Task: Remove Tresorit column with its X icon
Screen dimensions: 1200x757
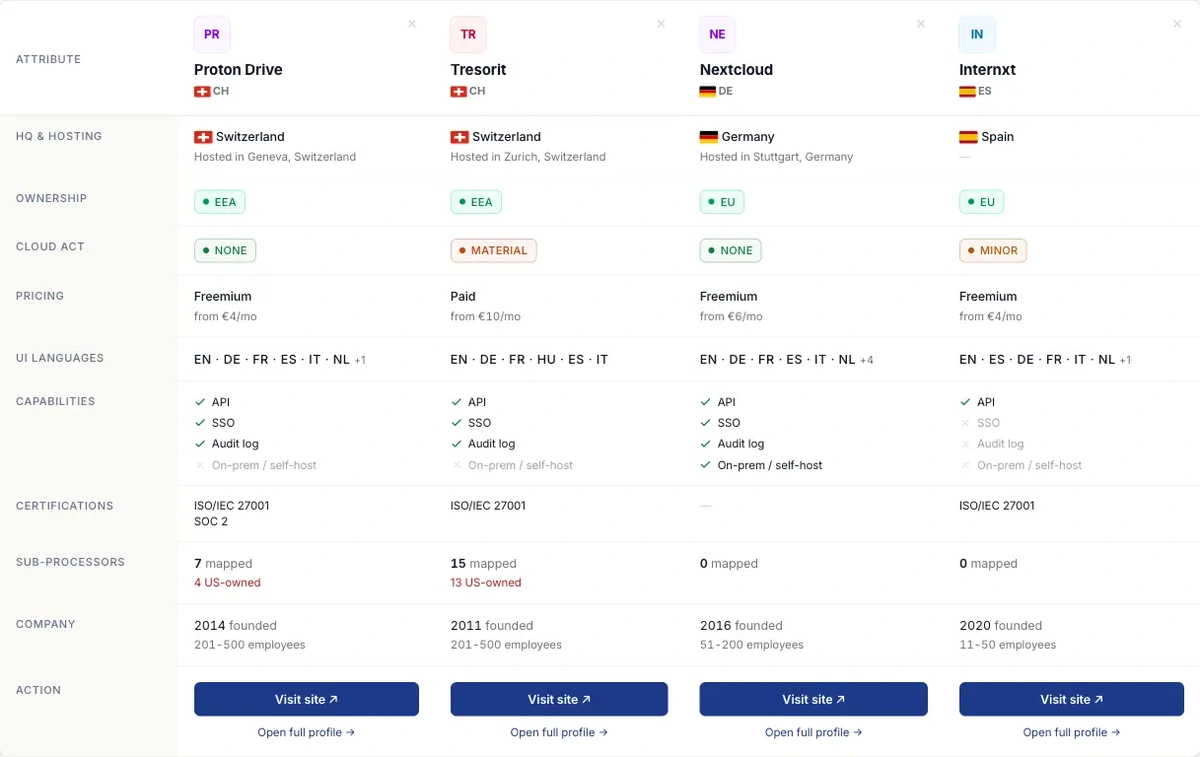Action: coord(661,24)
